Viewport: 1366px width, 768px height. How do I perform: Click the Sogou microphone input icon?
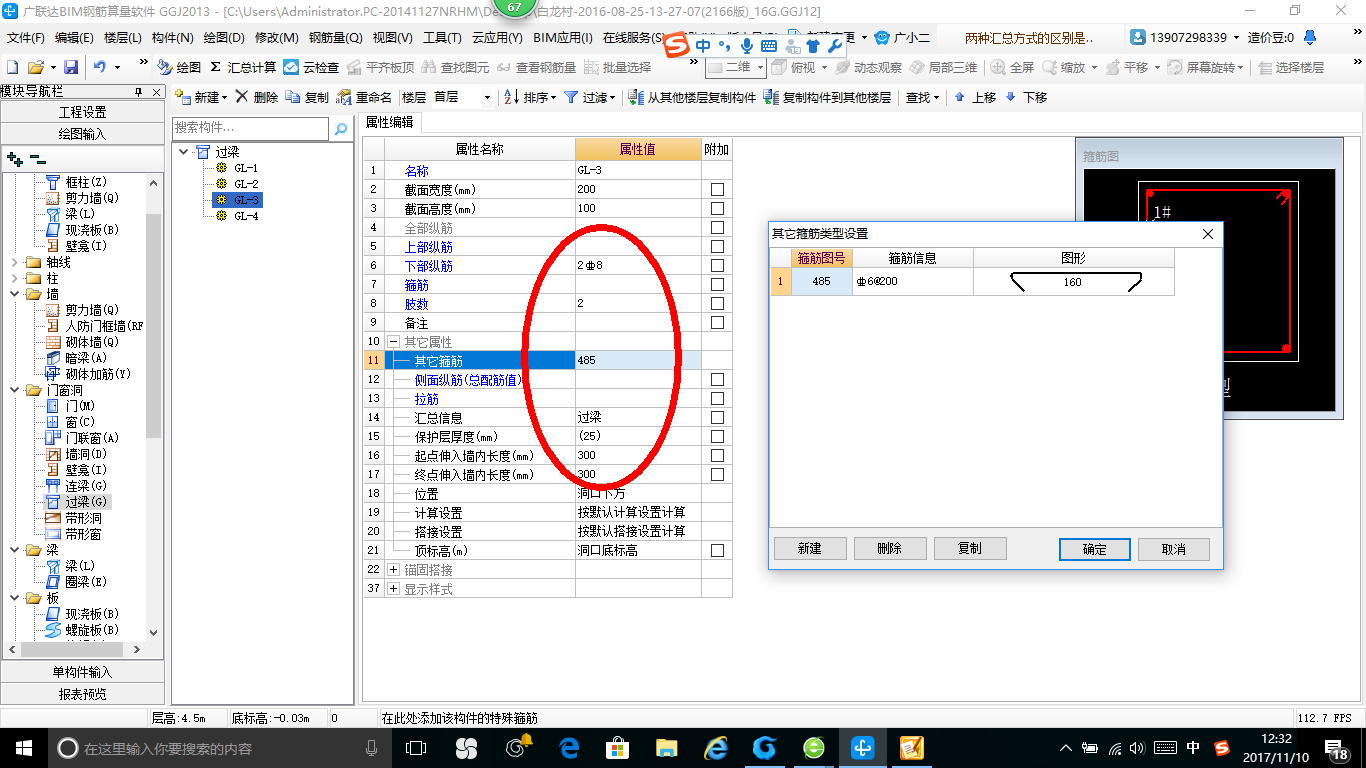[747, 46]
